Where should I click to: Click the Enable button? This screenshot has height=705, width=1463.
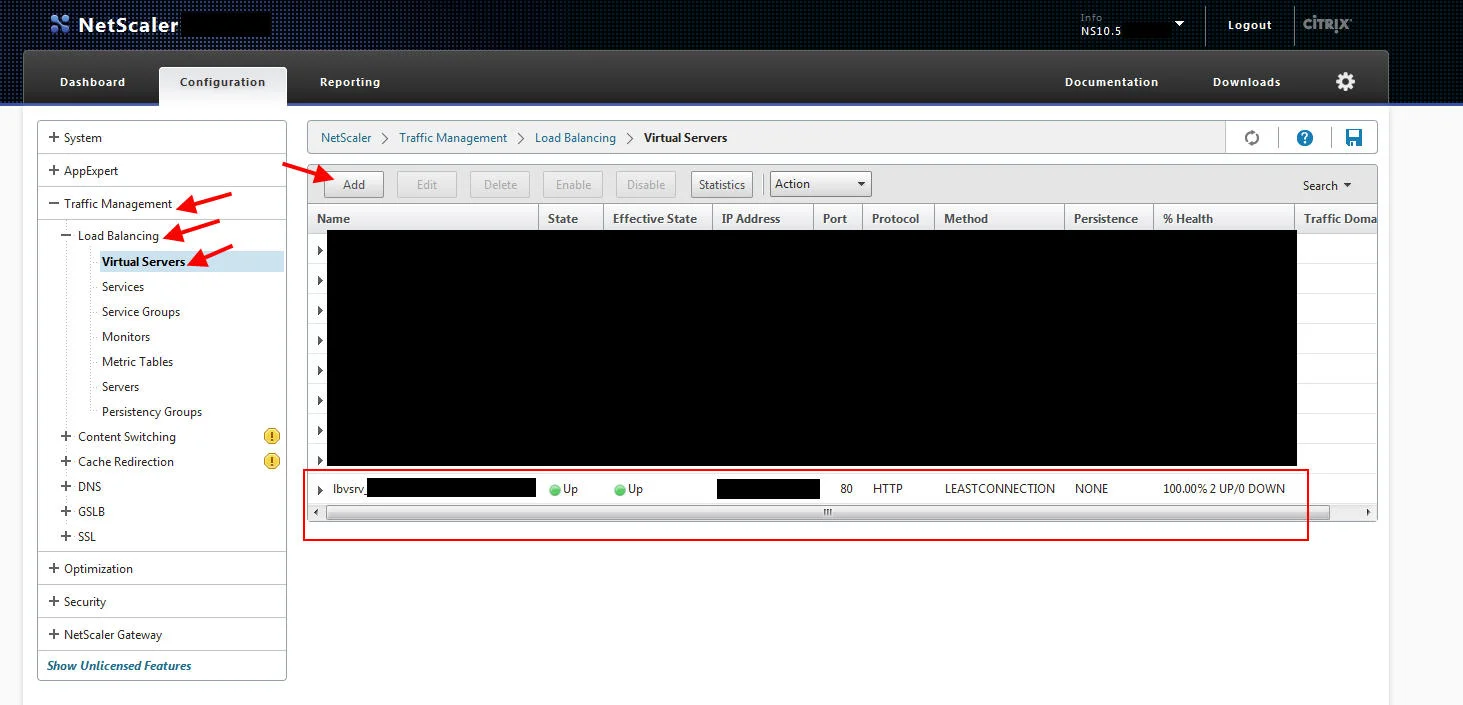(573, 184)
